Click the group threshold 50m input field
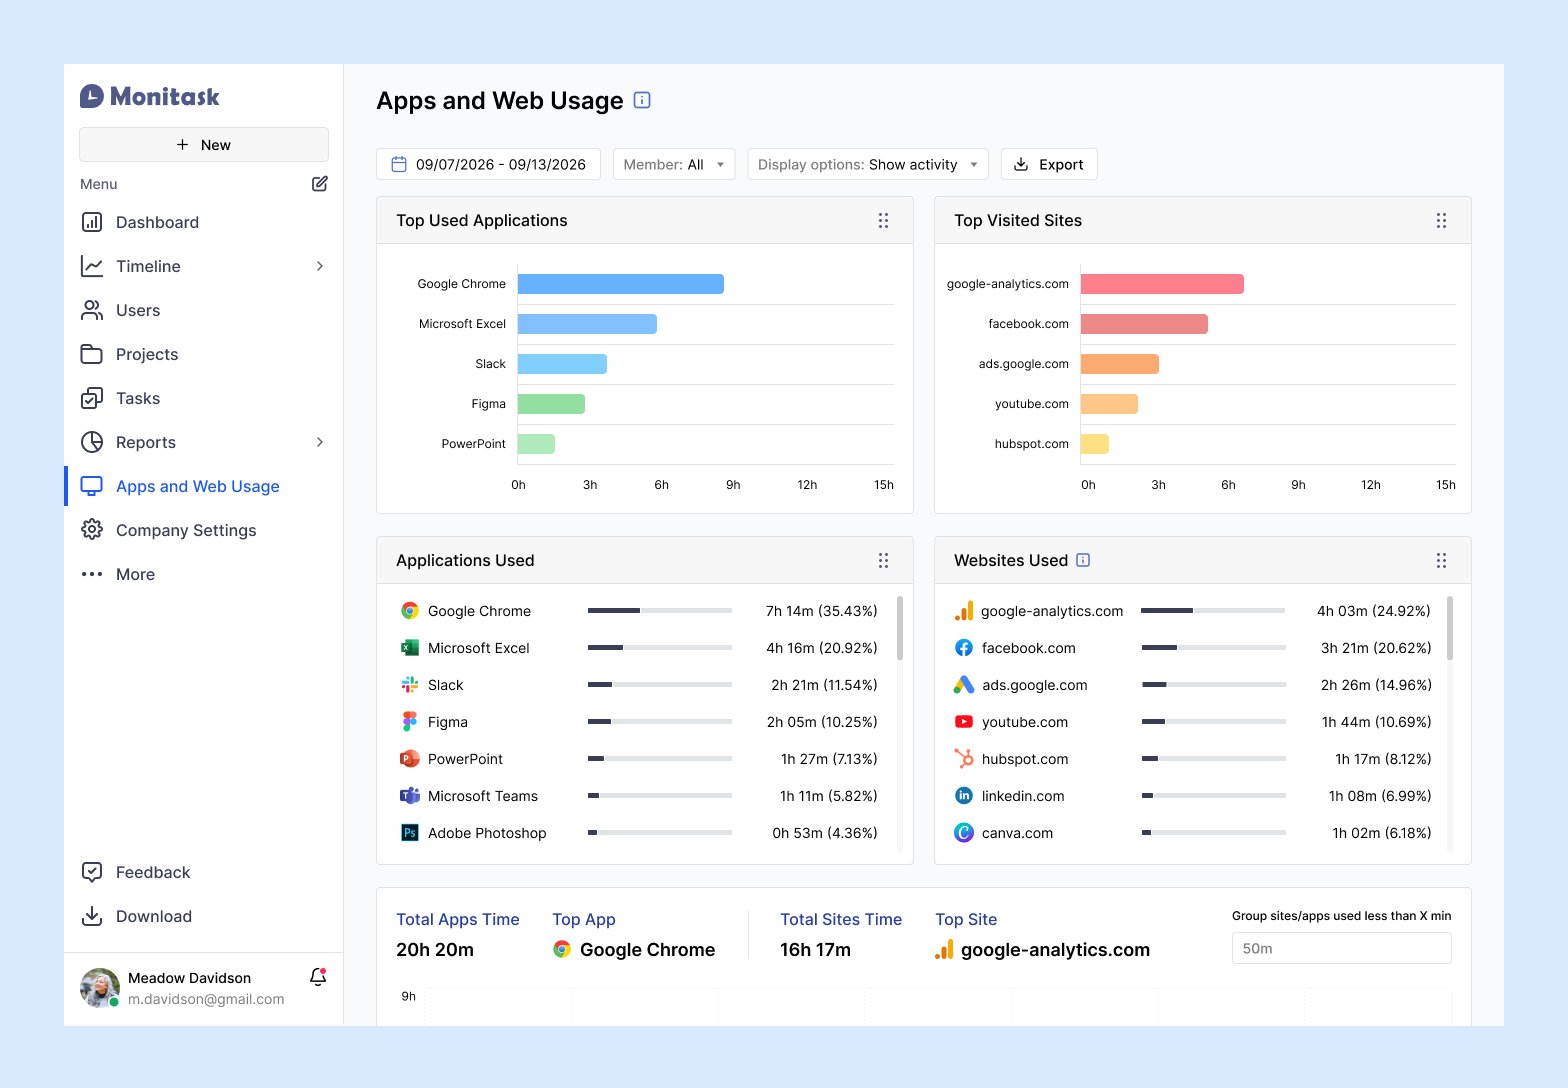Image resolution: width=1568 pixels, height=1088 pixels. pyautogui.click(x=1341, y=948)
